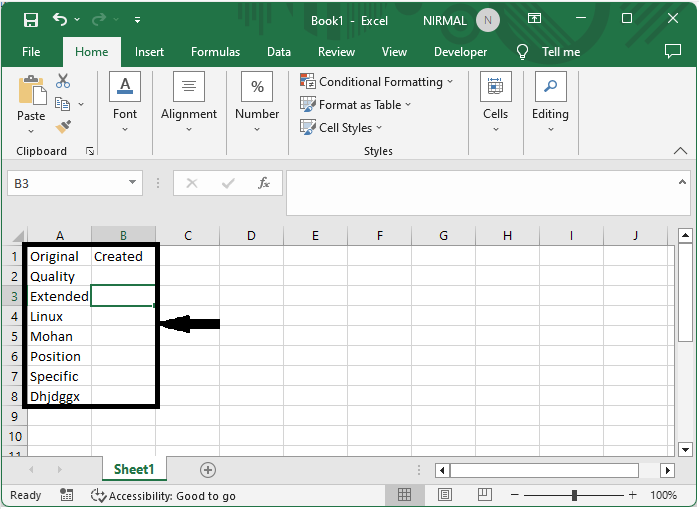Click the Copy icon
This screenshot has width=699, height=509.
coord(62,104)
